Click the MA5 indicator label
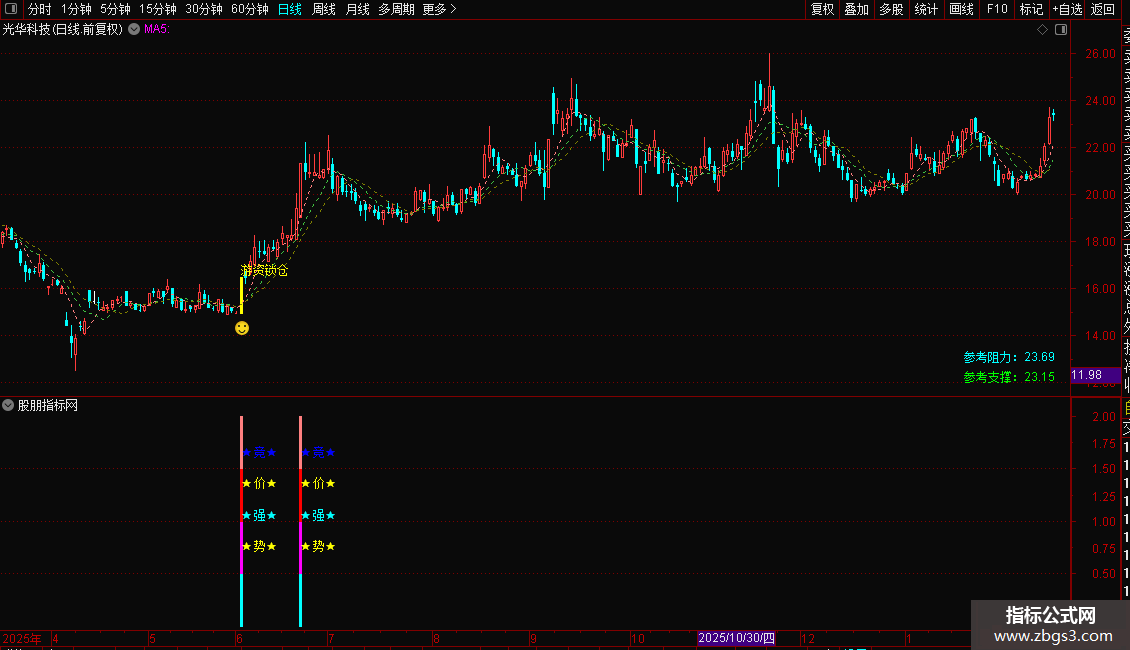This screenshot has height=650, width=1130. [156, 29]
